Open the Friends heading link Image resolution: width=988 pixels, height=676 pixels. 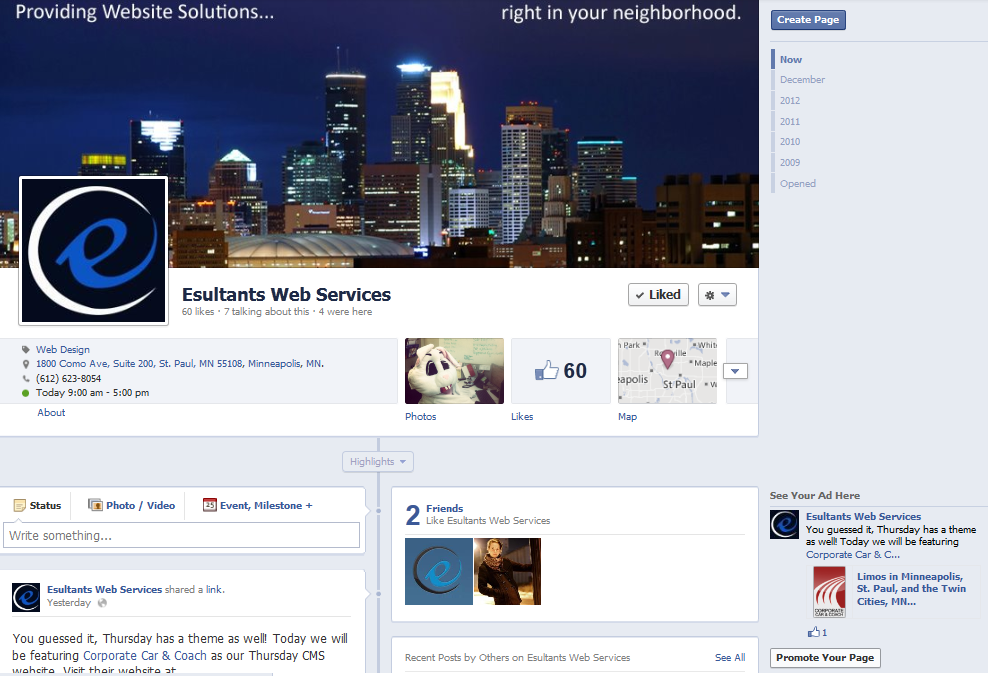(444, 508)
